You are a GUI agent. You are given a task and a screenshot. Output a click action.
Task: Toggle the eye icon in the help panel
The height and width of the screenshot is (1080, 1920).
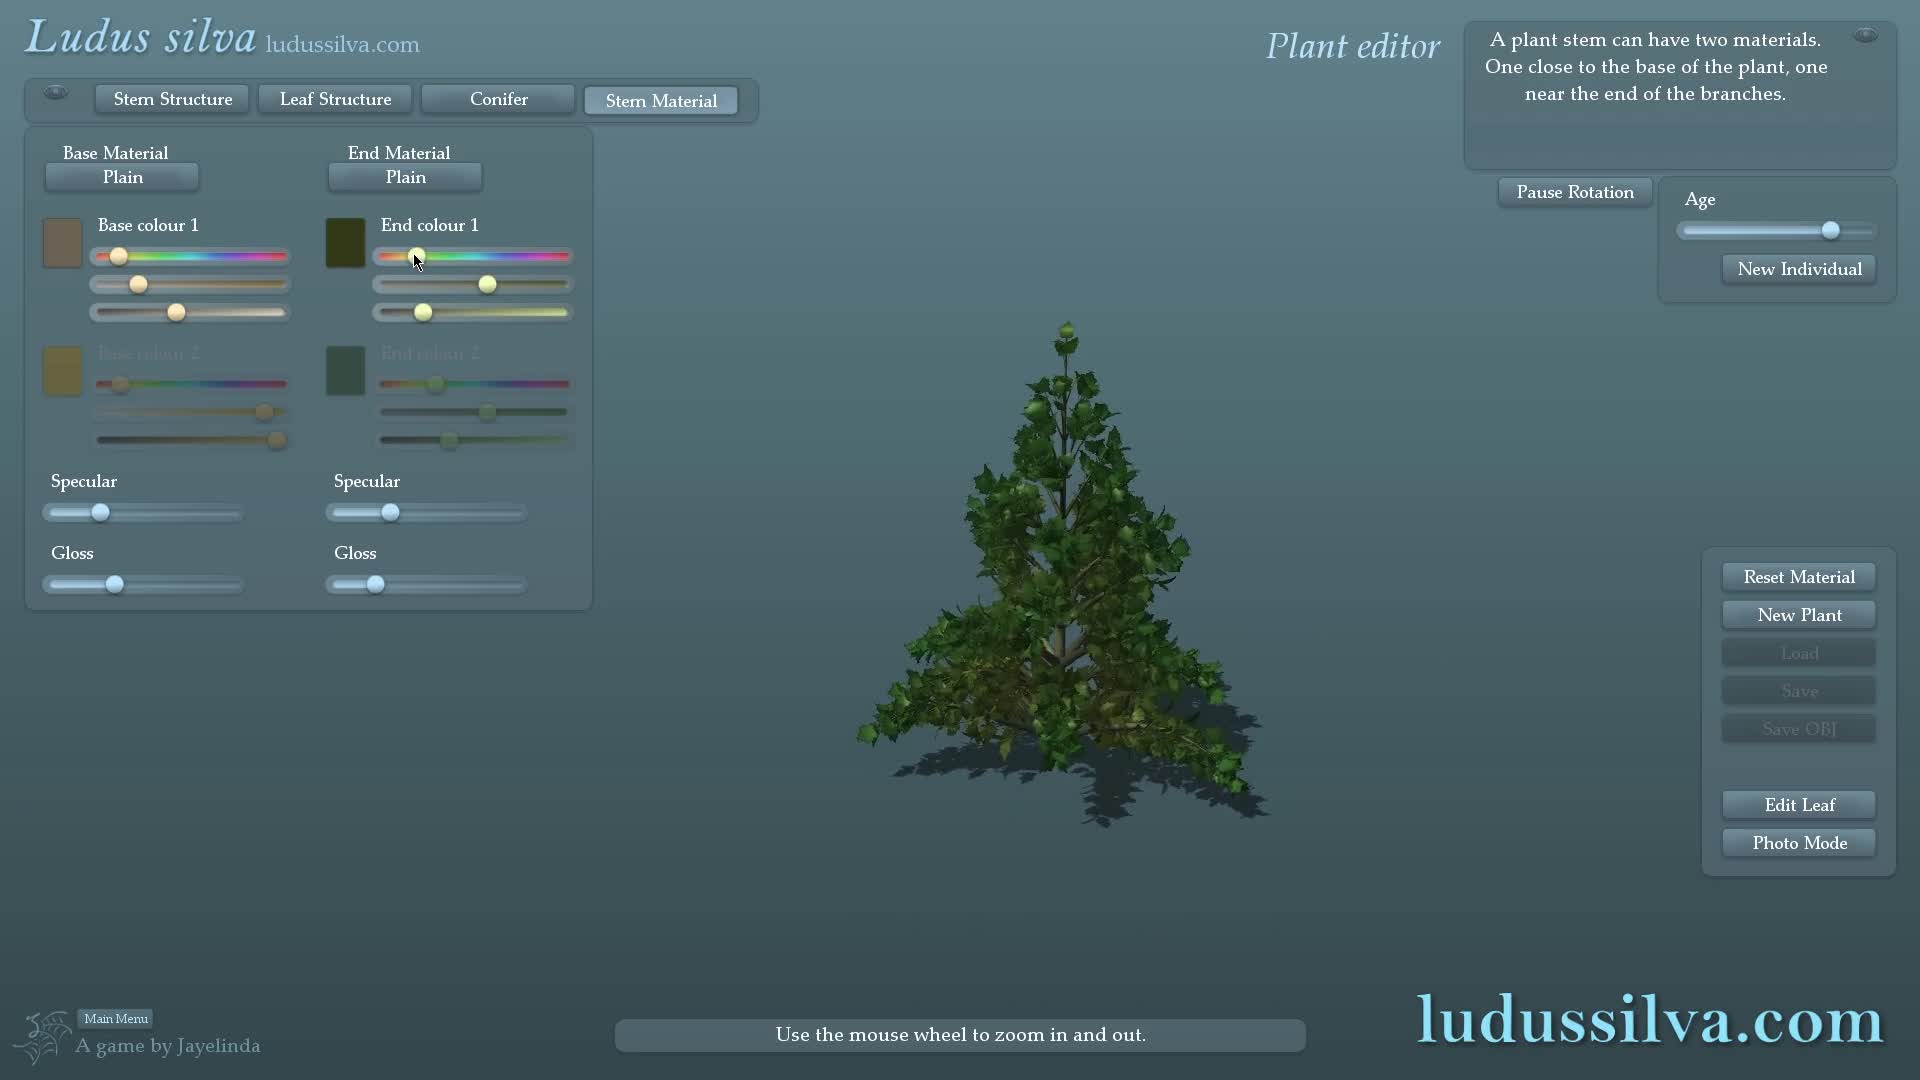1865,36
